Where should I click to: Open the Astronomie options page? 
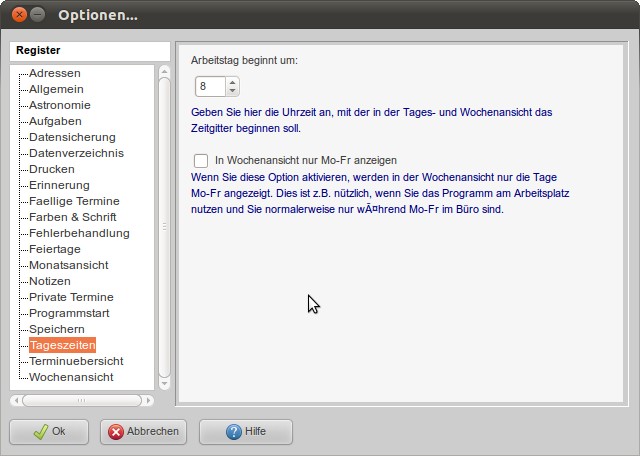[x=60, y=105]
